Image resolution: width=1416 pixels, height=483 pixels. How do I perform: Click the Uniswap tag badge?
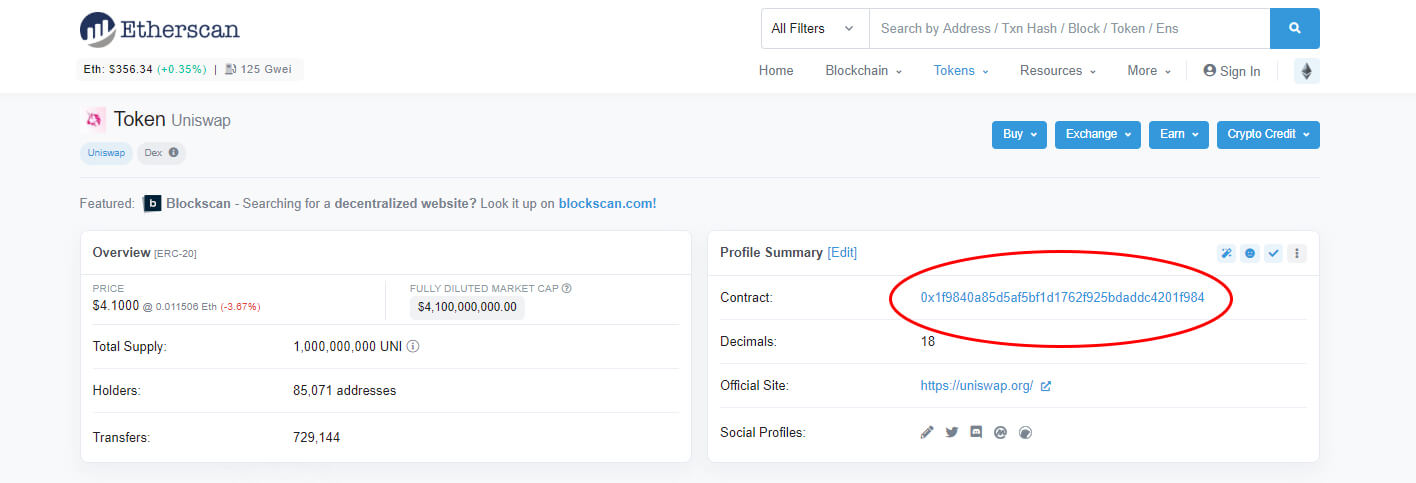106,153
